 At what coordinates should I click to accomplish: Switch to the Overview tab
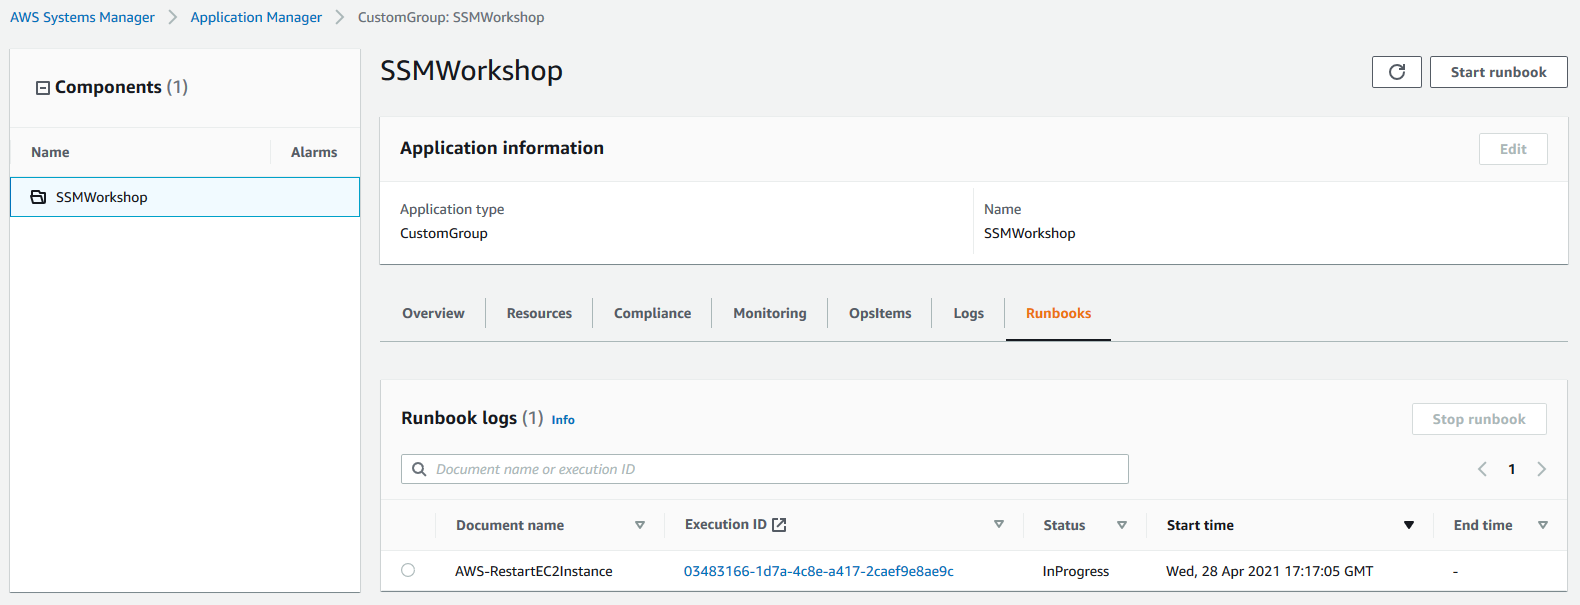click(433, 313)
